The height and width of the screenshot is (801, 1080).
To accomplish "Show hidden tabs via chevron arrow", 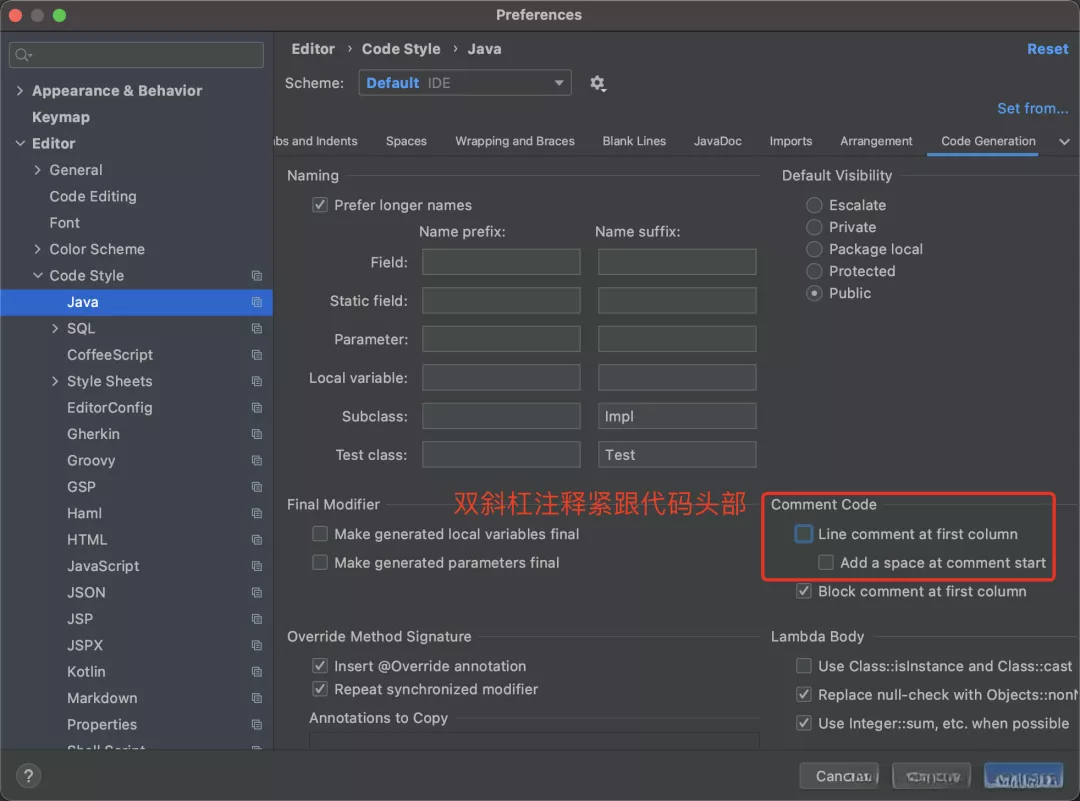I will click(x=1064, y=141).
